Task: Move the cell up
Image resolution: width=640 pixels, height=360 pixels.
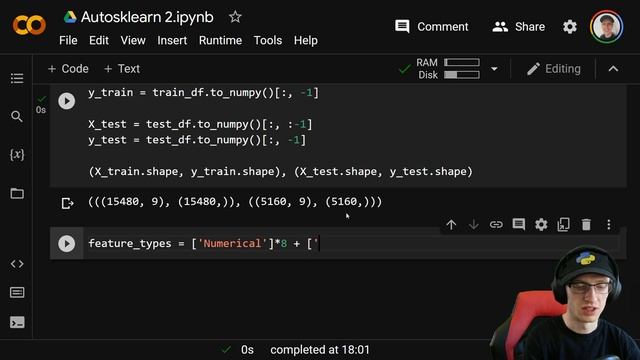Action: 451,224
